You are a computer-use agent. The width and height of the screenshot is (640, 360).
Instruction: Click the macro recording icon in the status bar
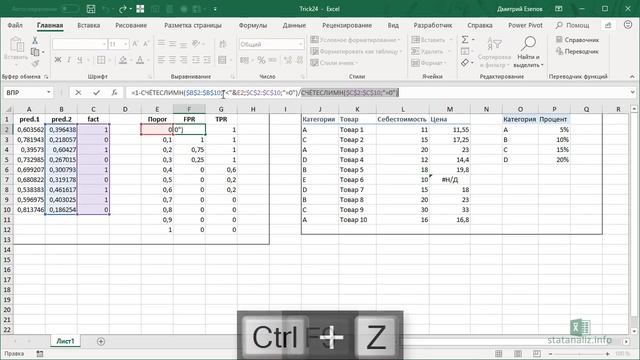[x=40, y=354]
